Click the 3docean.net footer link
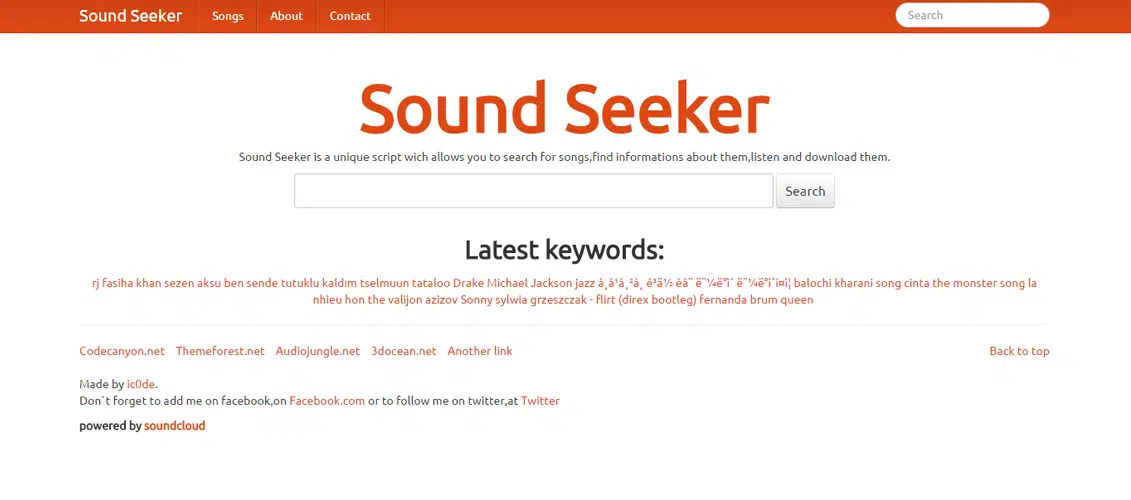This screenshot has width=1131, height=500. click(x=404, y=351)
